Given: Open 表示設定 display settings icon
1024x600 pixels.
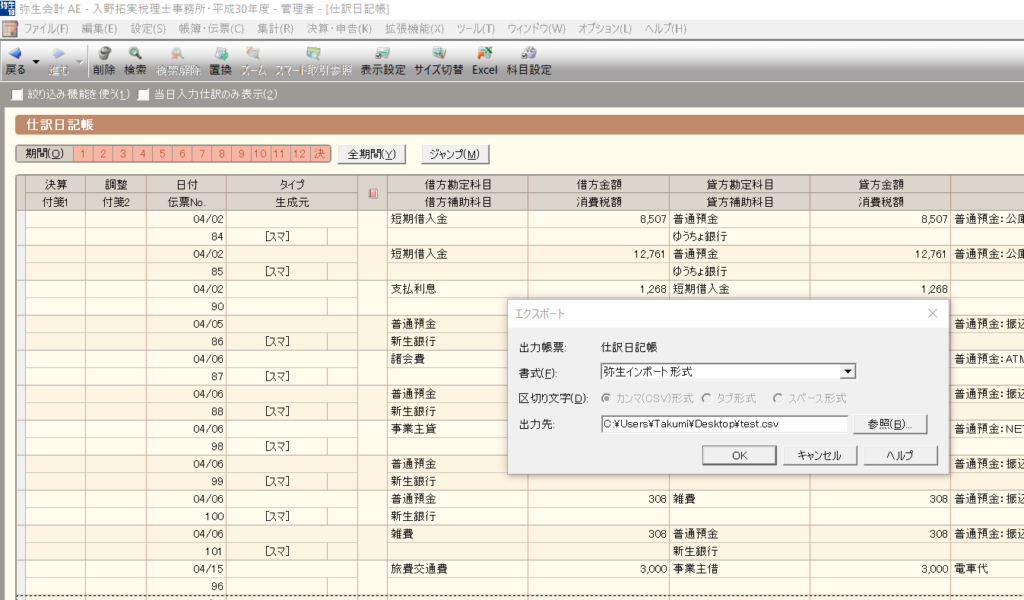Looking at the screenshot, I should pyautogui.click(x=383, y=54).
